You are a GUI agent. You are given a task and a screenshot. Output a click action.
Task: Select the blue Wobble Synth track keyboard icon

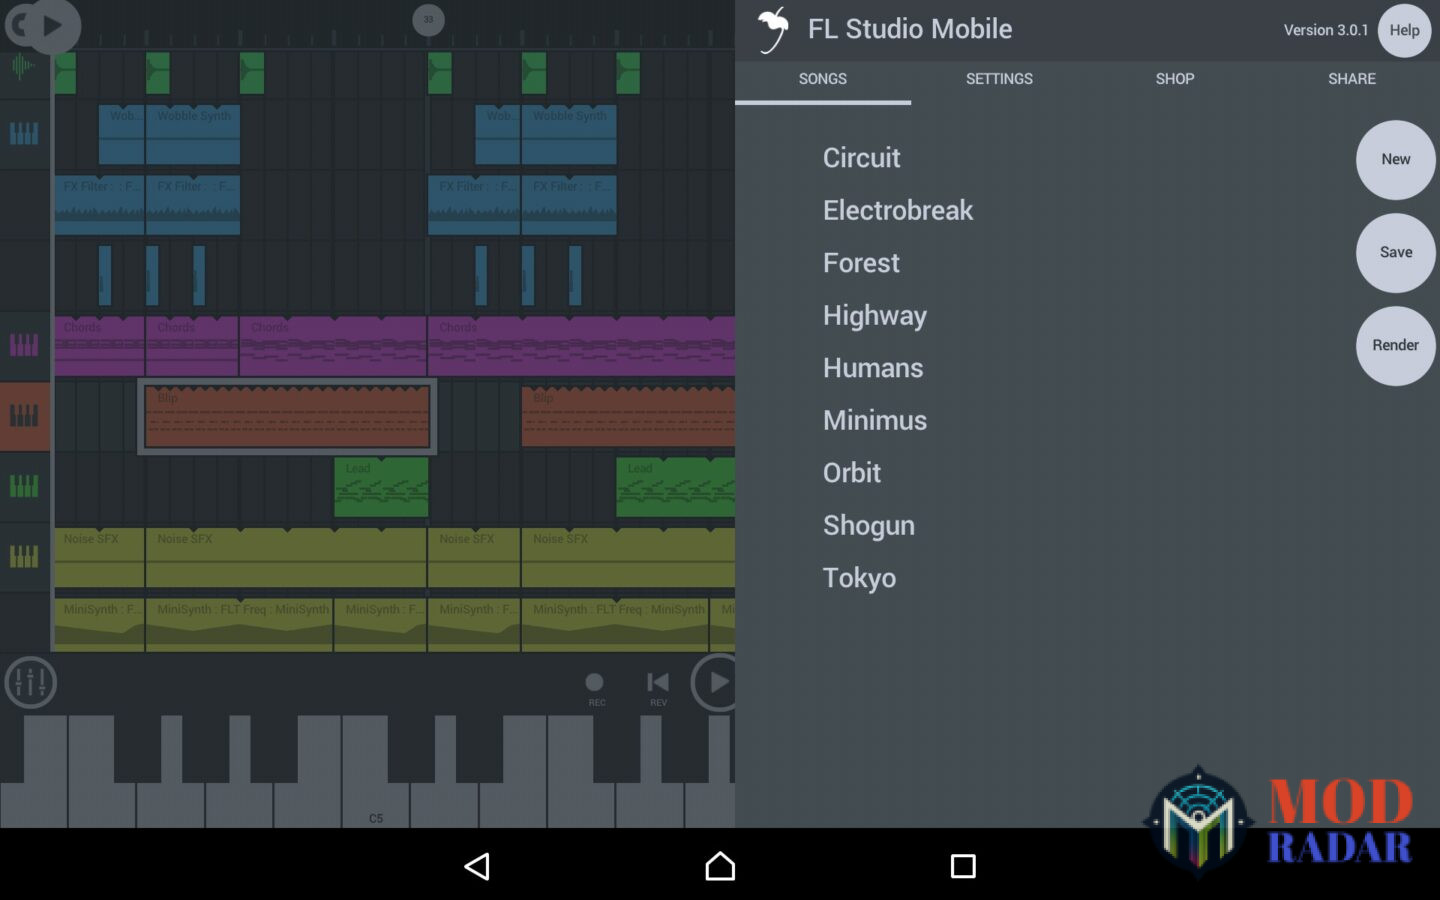point(24,133)
